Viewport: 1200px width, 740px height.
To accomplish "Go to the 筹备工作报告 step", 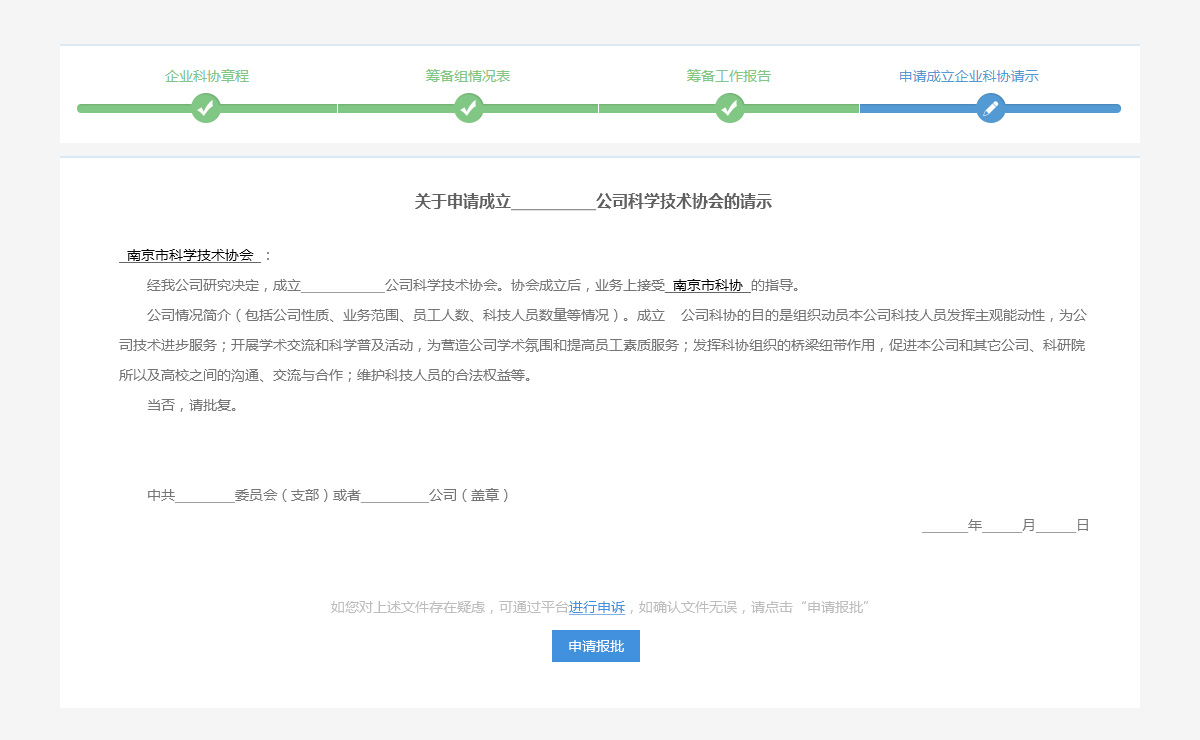I will (x=729, y=76).
